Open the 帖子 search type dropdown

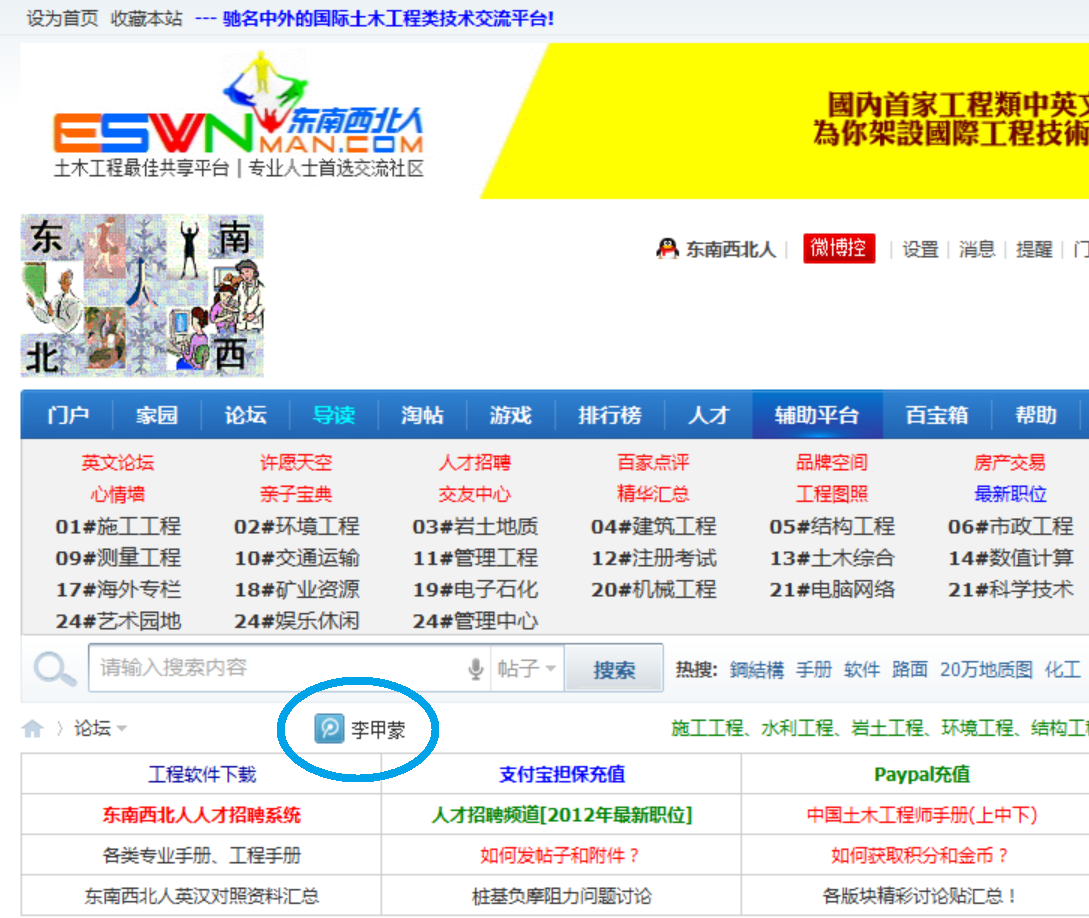527,669
